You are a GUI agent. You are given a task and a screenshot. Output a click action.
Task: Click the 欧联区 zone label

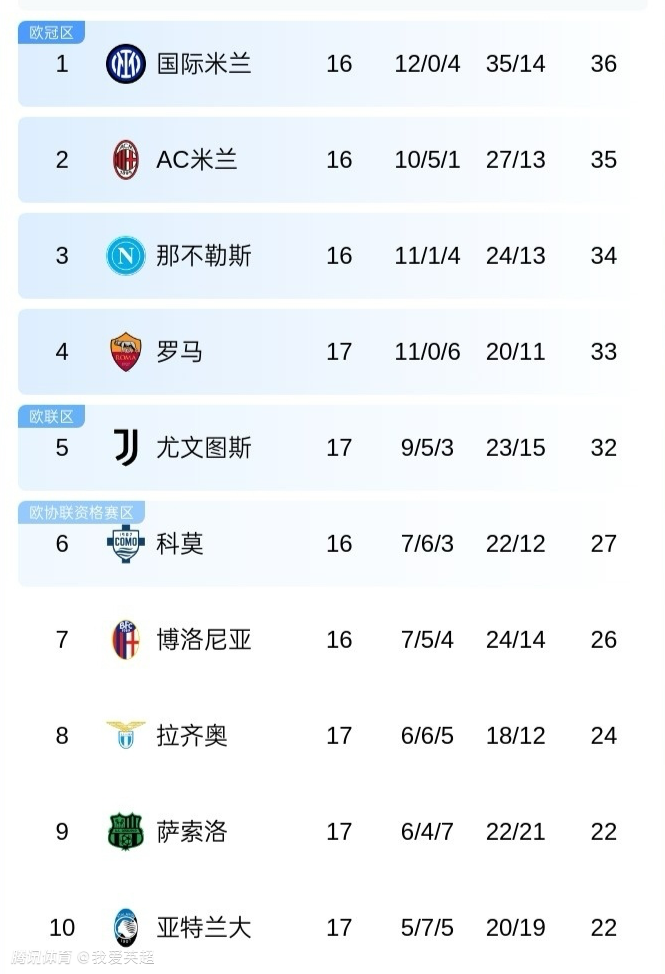51,417
